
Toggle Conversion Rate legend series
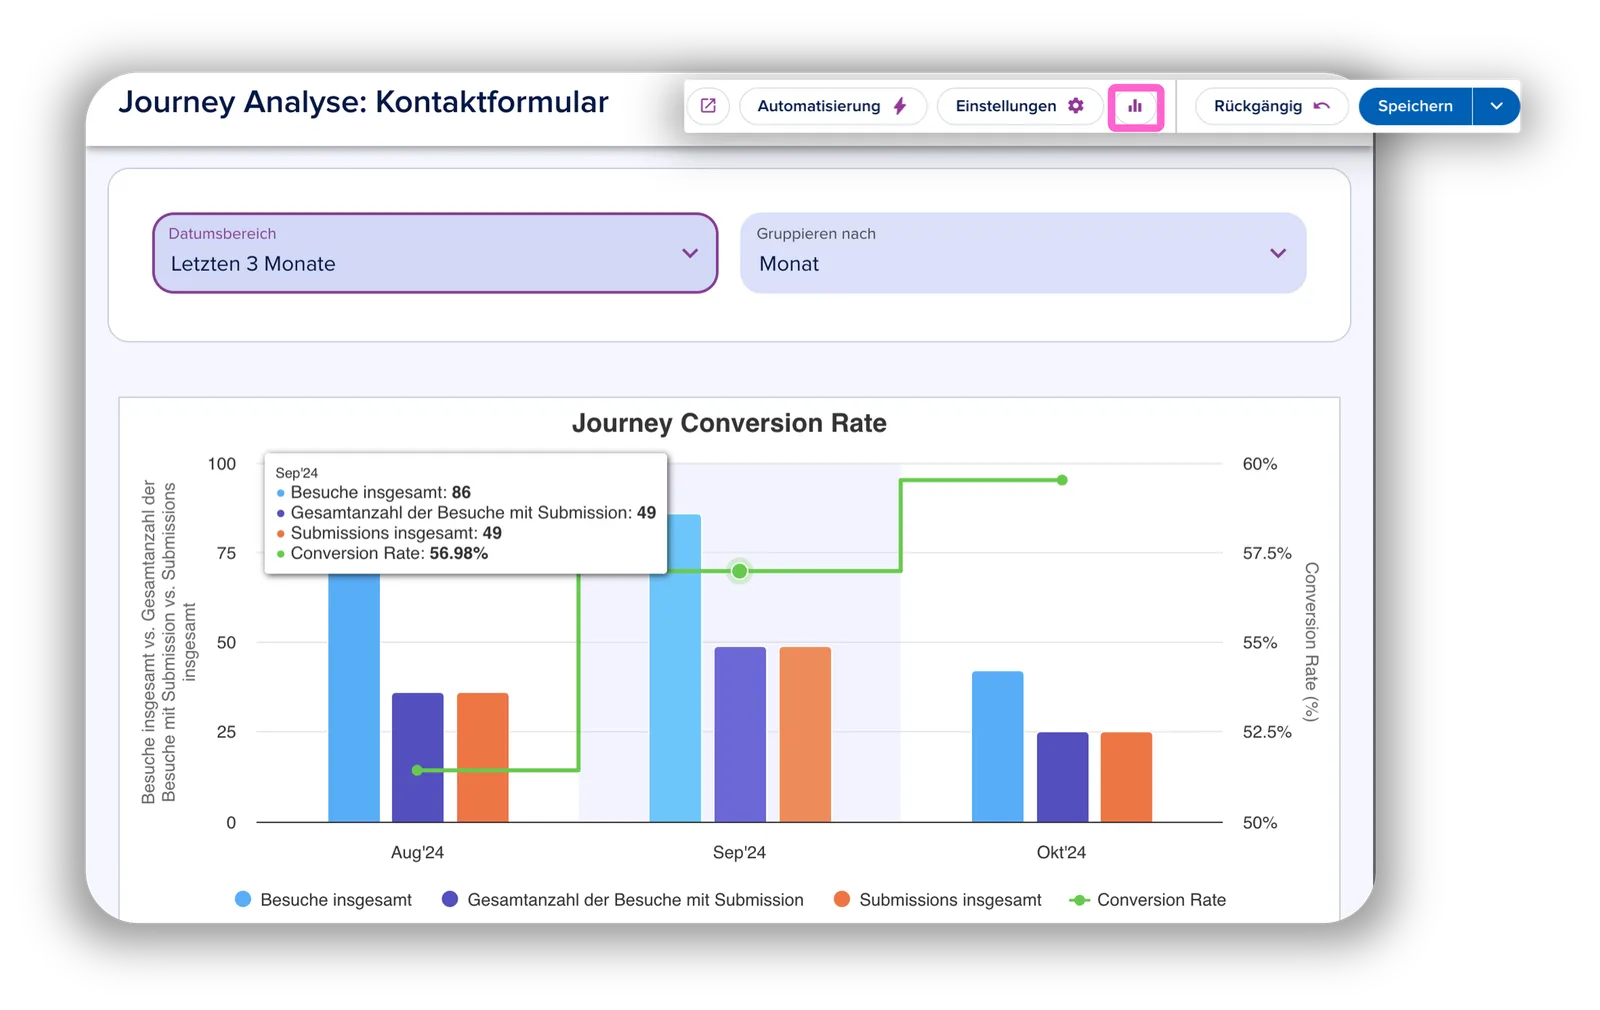point(1147,900)
